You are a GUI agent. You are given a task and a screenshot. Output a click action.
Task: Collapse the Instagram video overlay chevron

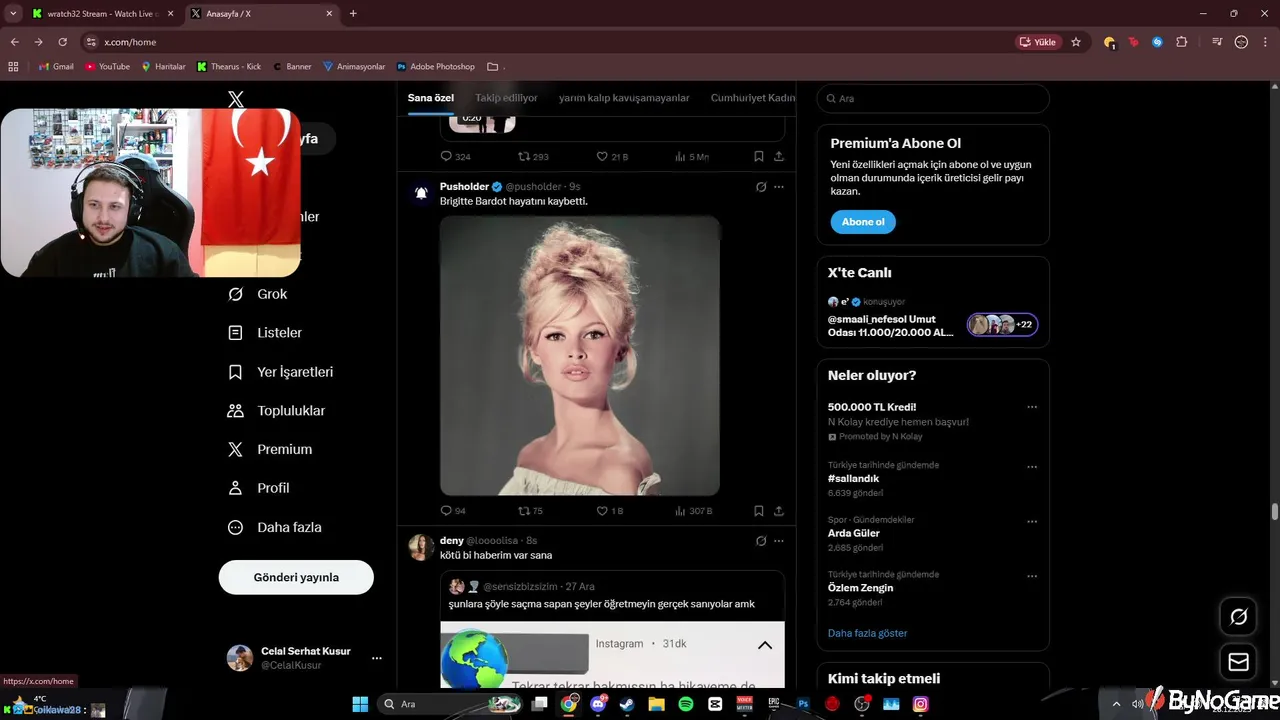tap(765, 645)
